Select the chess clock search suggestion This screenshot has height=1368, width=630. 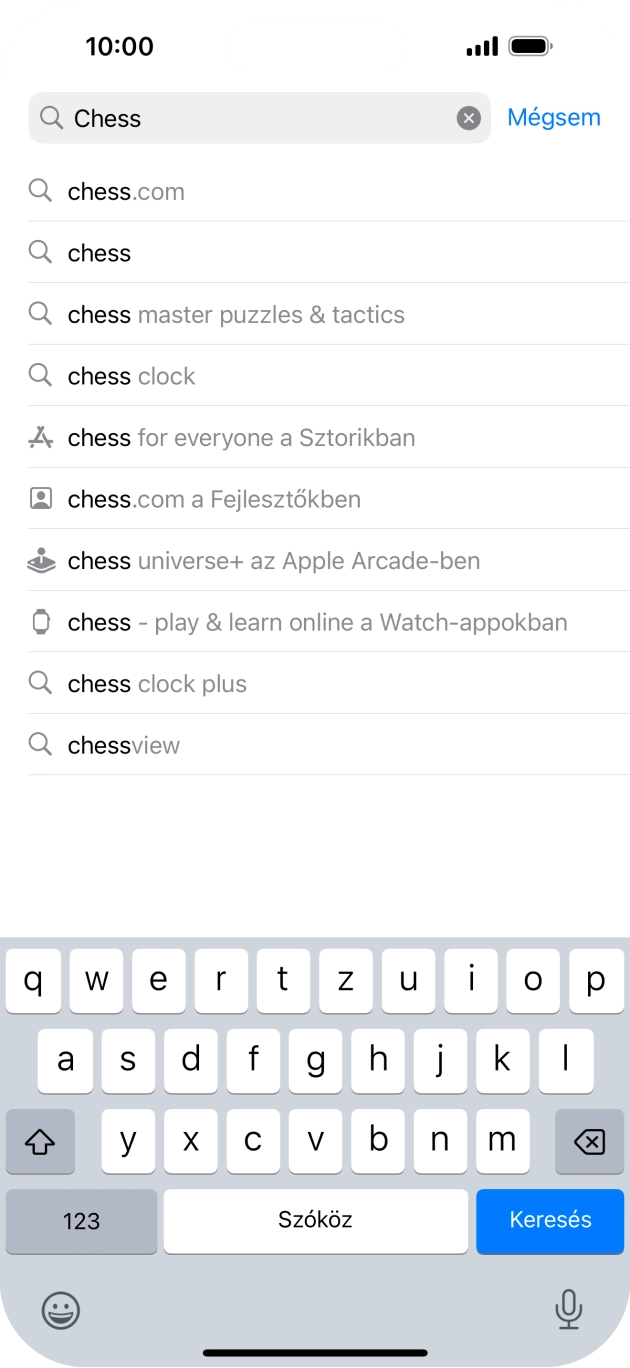[130, 375]
